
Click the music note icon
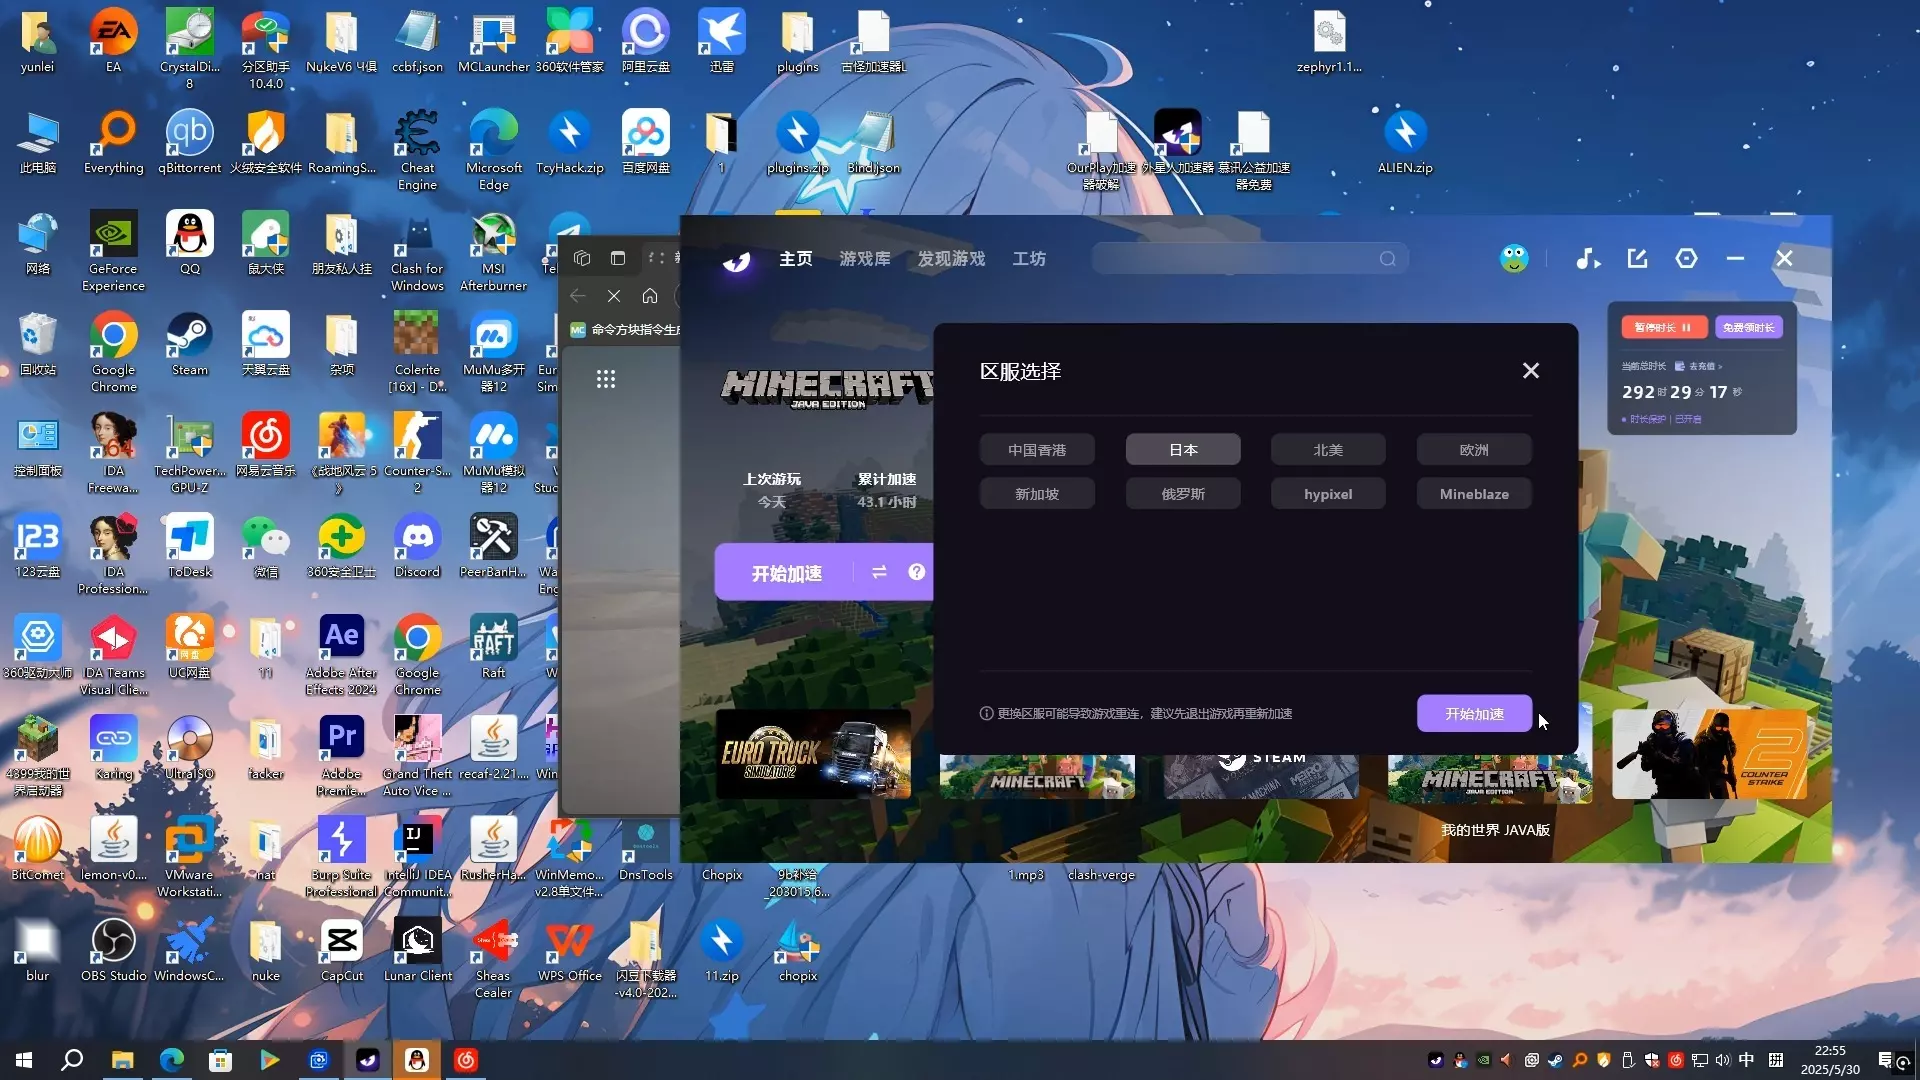(x=1587, y=259)
